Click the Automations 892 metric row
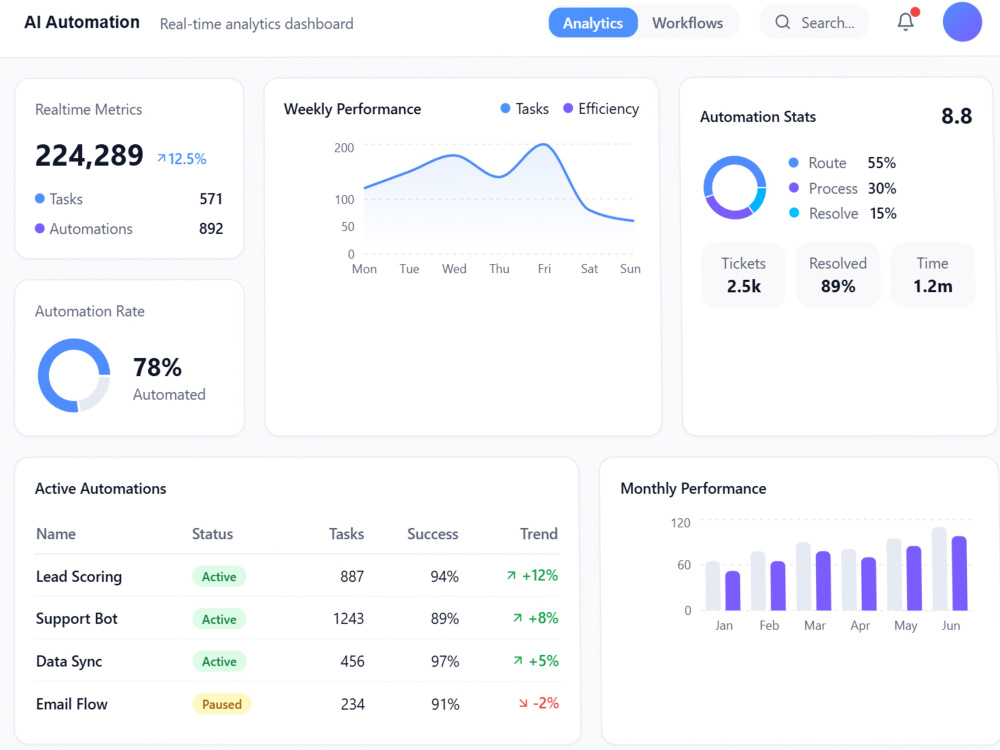The image size is (1000, 750). [129, 228]
